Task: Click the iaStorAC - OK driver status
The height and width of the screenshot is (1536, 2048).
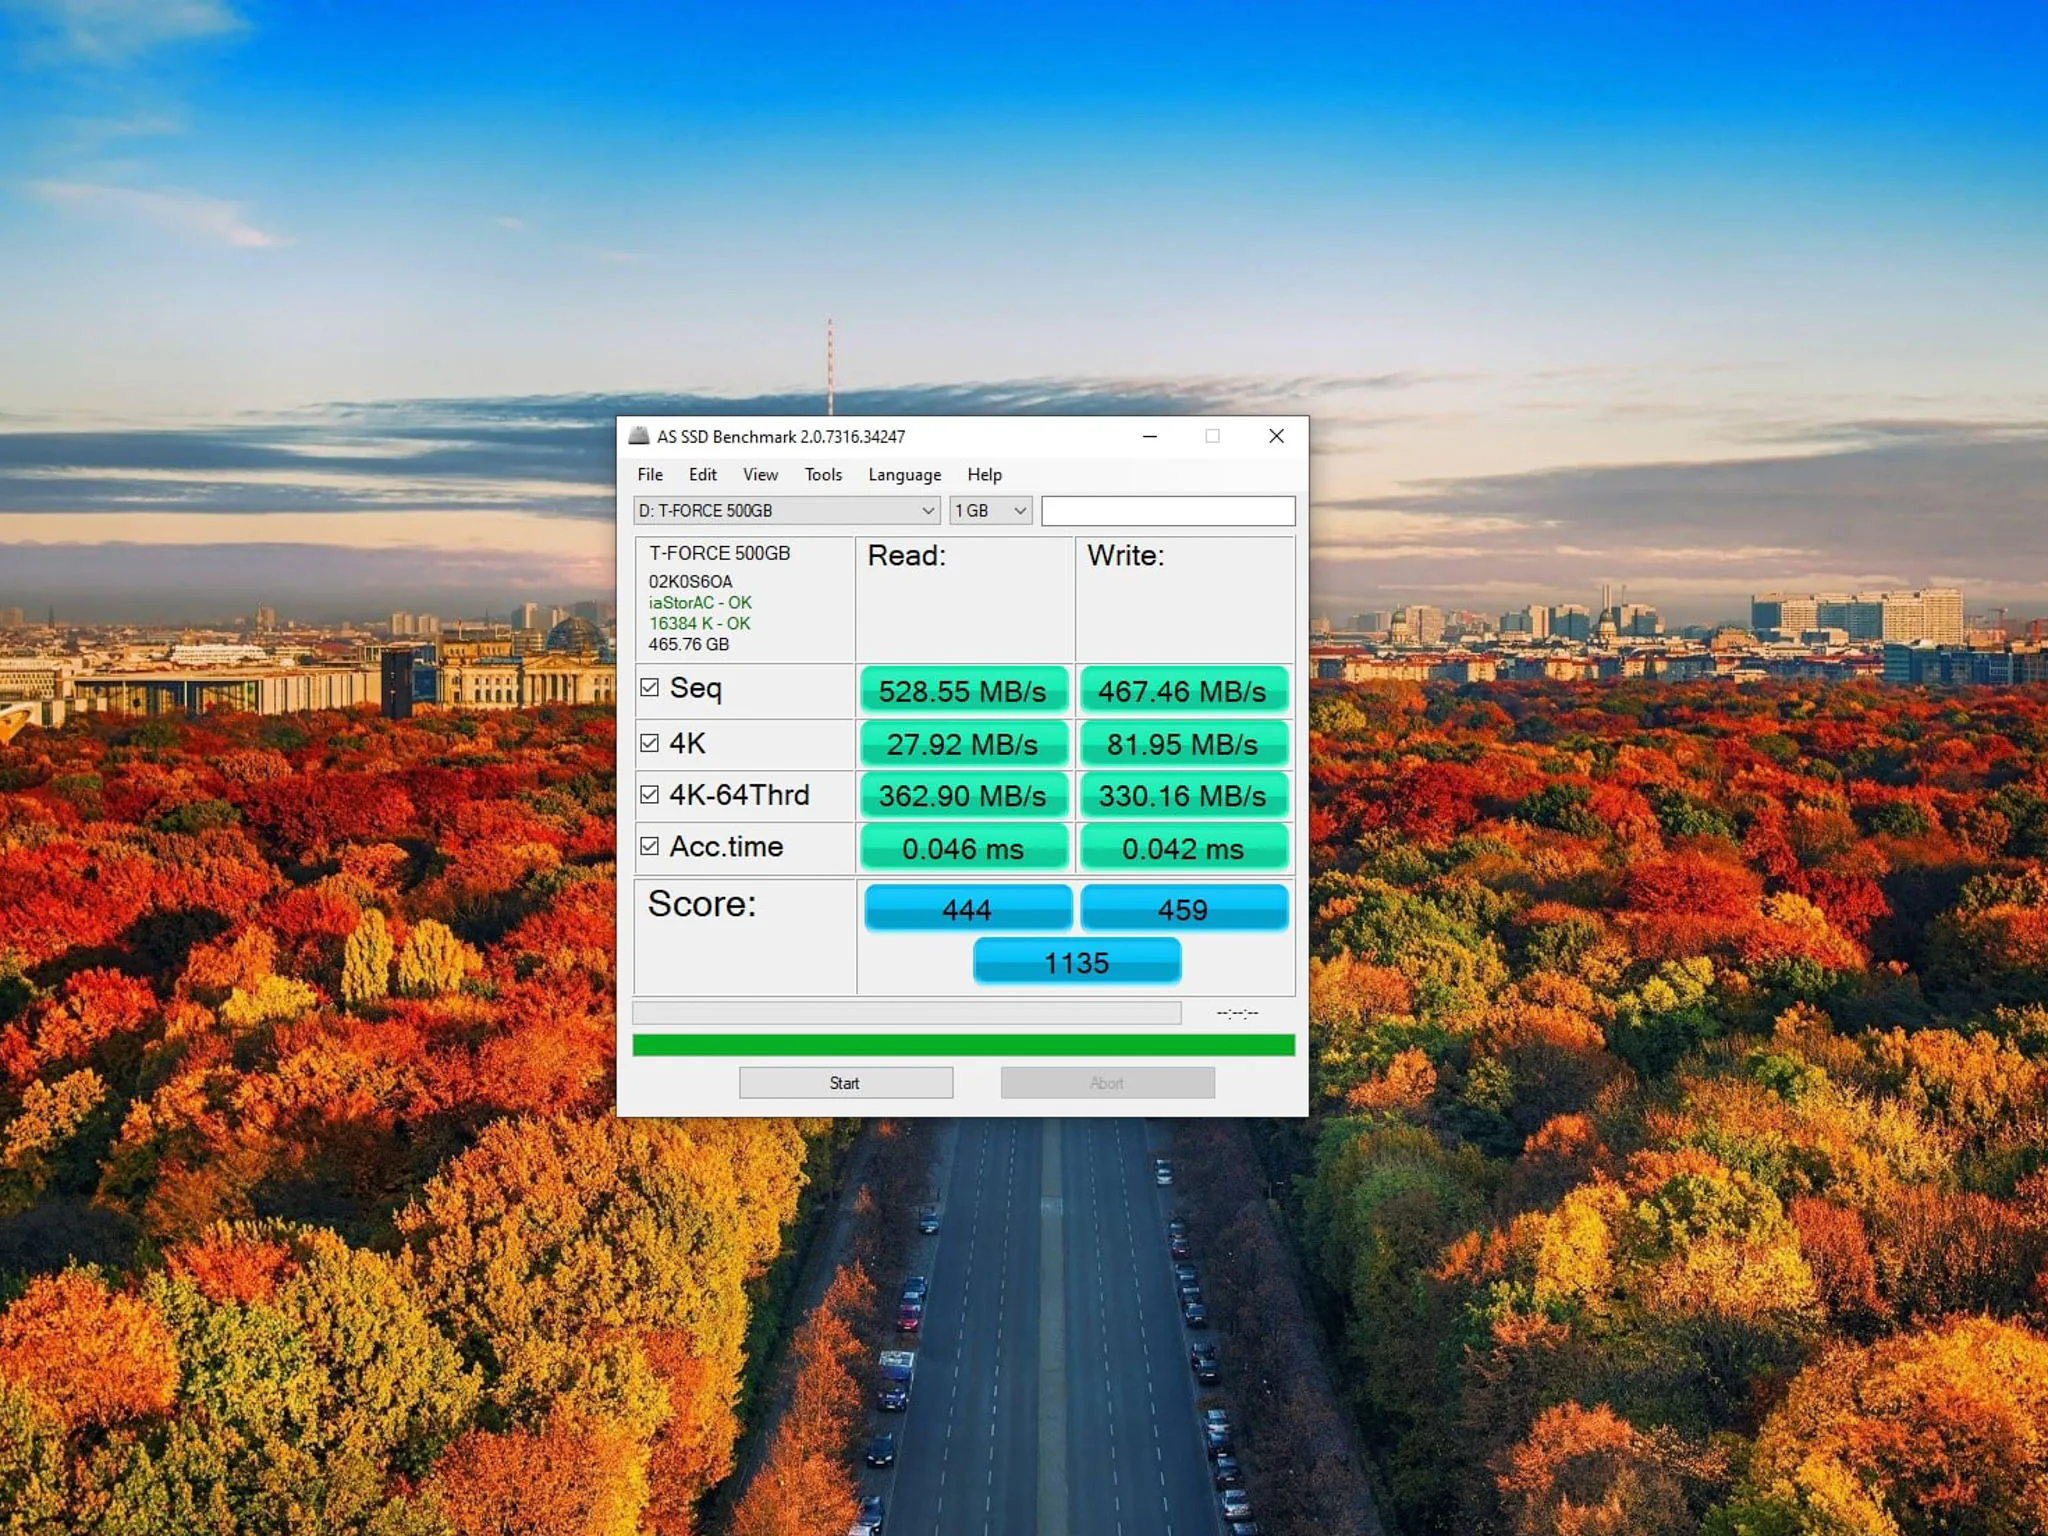Action: 700,603
